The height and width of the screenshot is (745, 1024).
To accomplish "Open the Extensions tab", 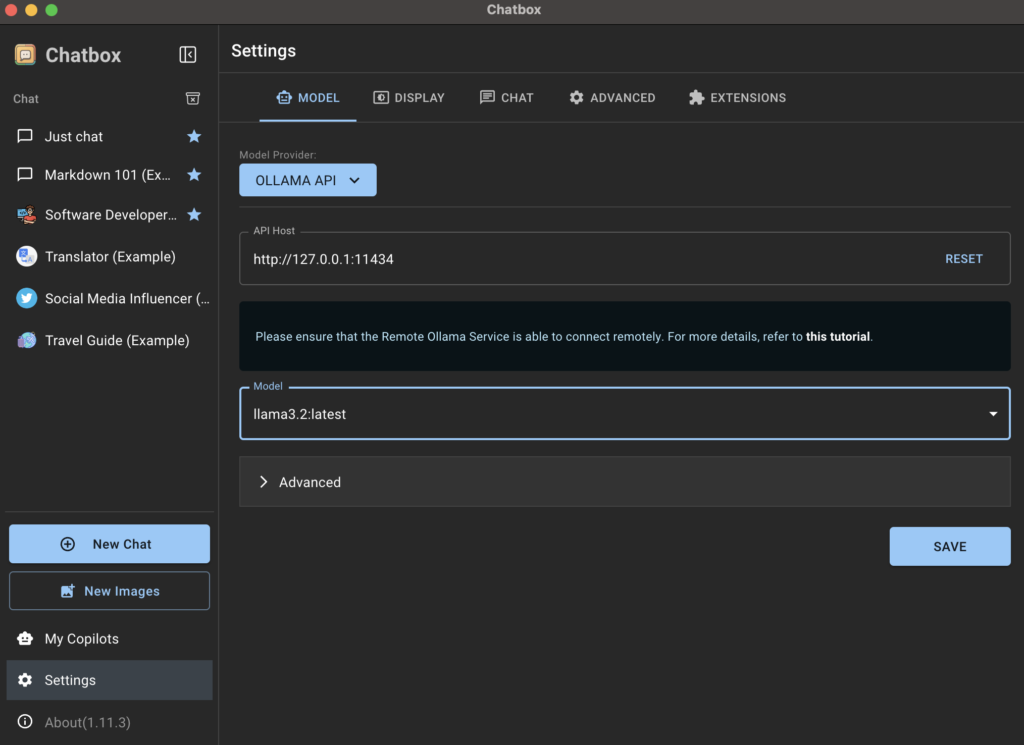I will tap(737, 98).
